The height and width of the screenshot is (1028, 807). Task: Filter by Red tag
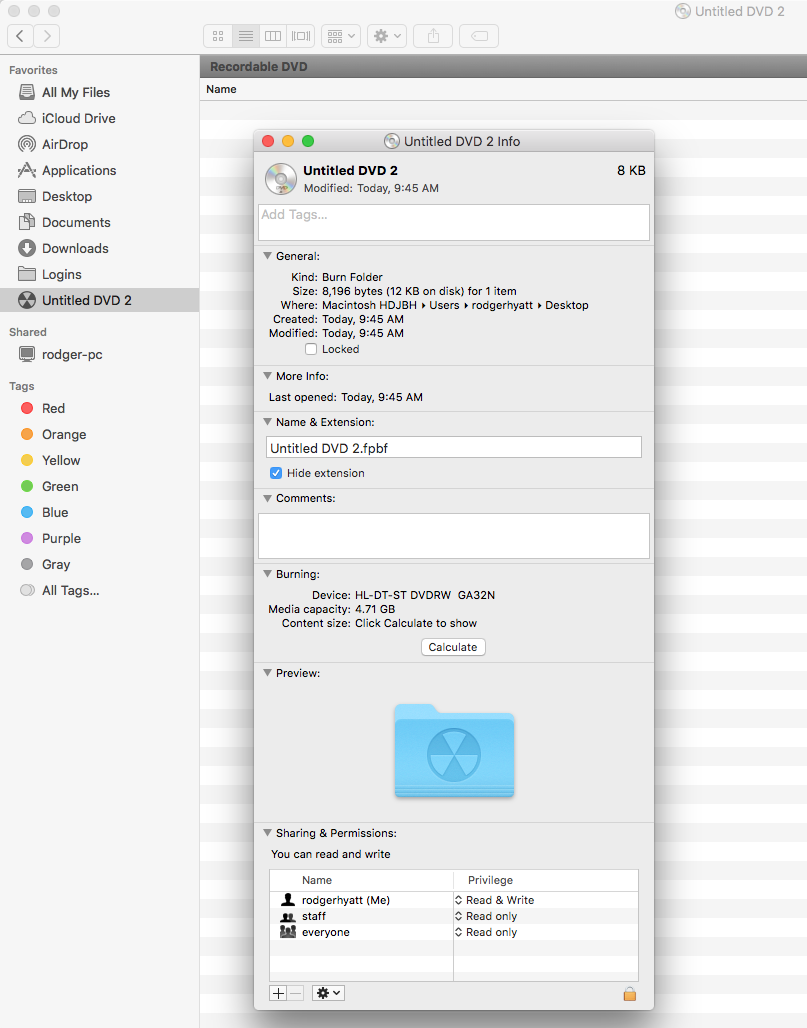100,408
